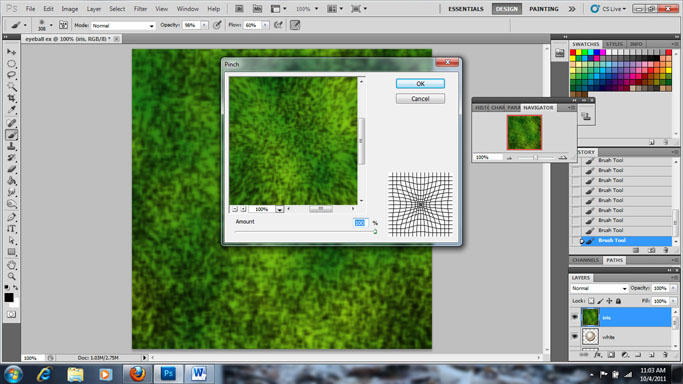Click OK in Pinch dialog
Viewport: 683px width, 384px height.
420,84
